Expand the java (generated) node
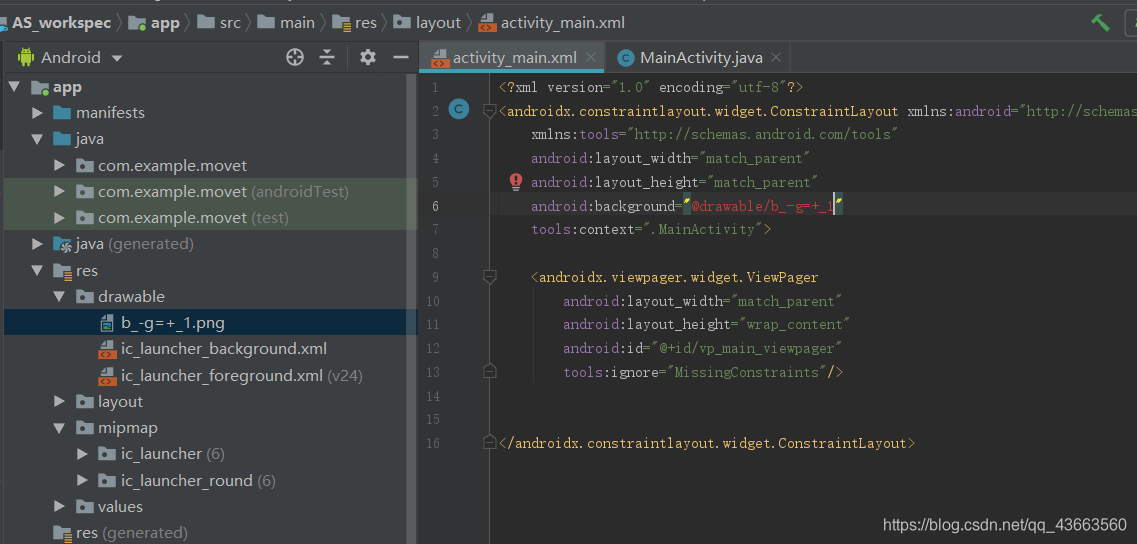The image size is (1137, 544). point(37,244)
